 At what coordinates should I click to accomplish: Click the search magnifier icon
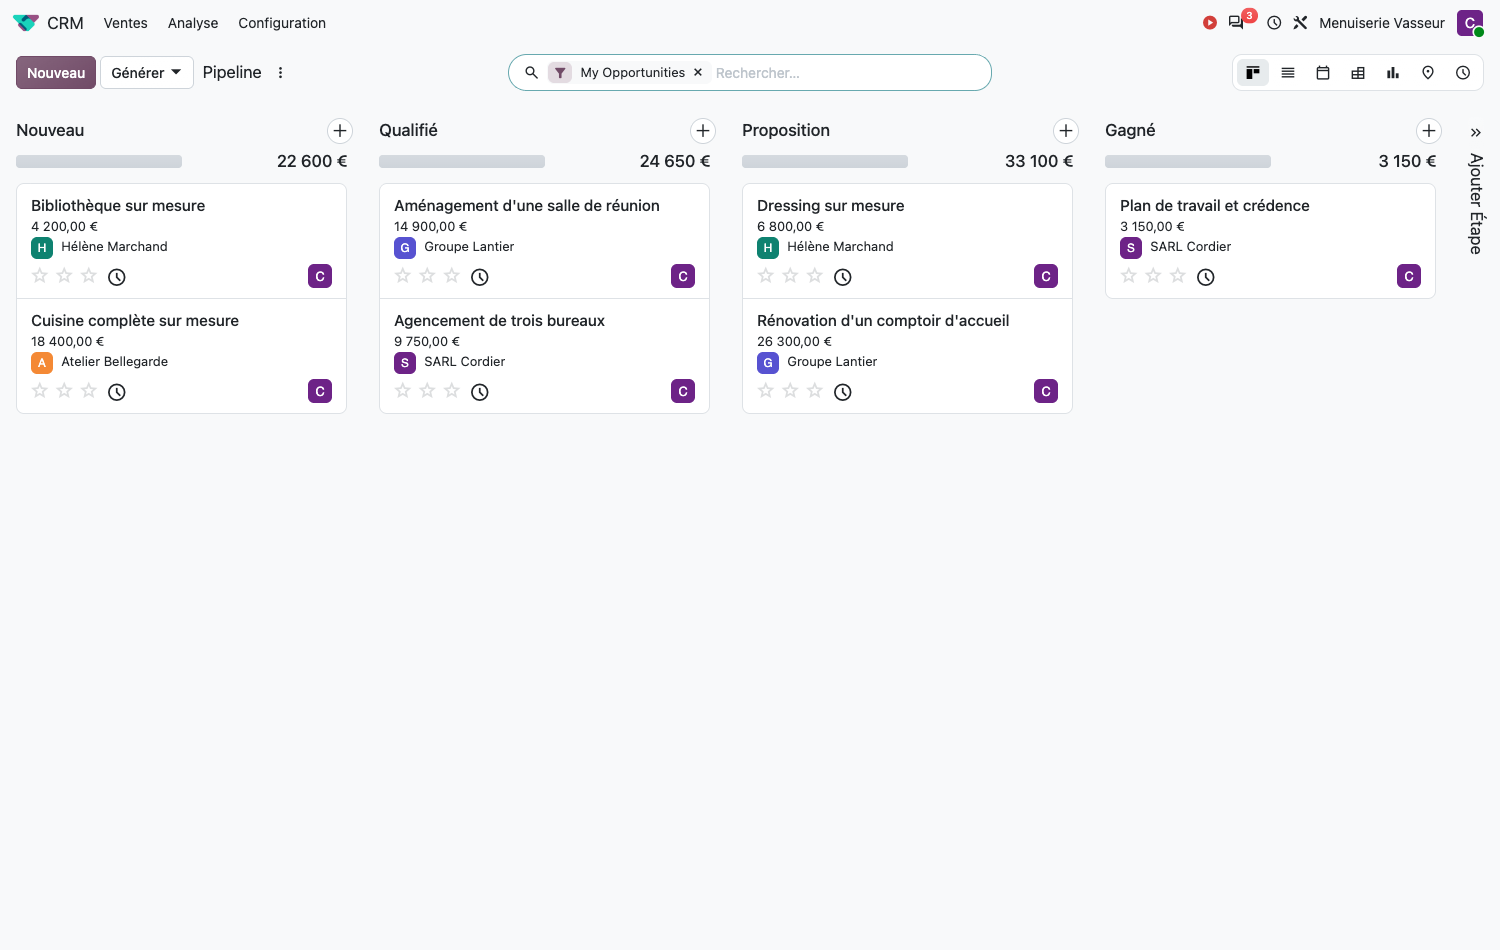click(532, 73)
